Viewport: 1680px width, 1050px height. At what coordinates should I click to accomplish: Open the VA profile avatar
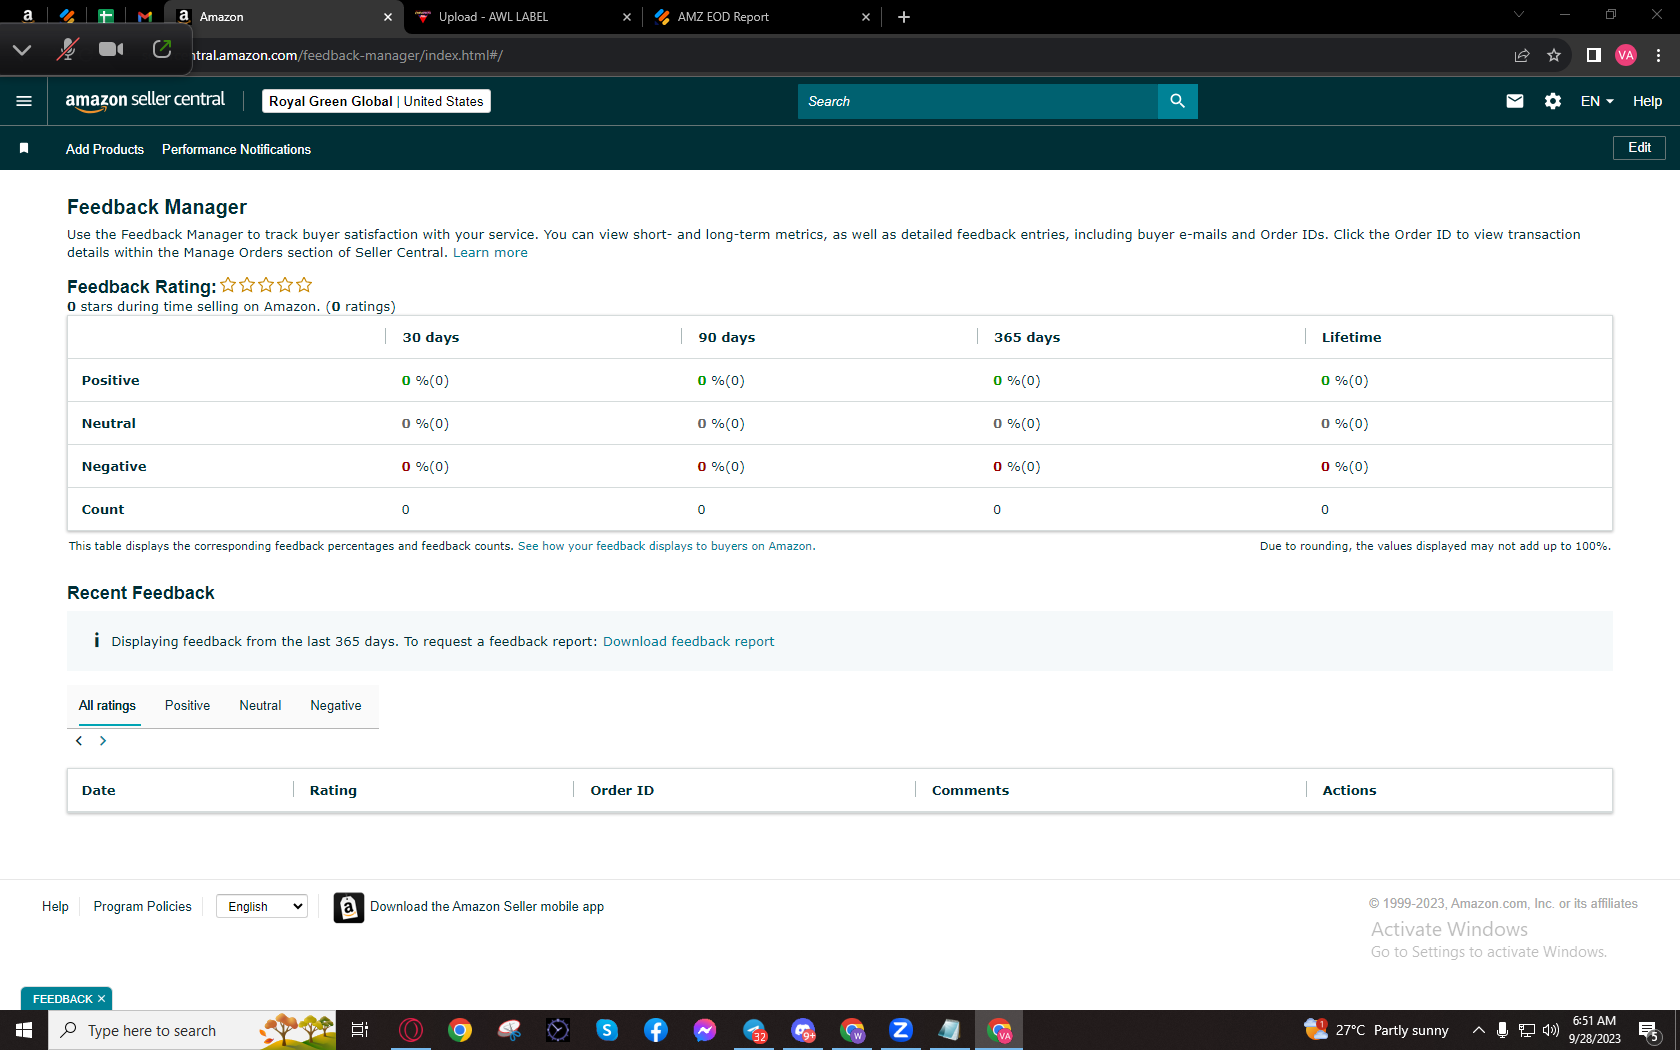(x=1626, y=55)
